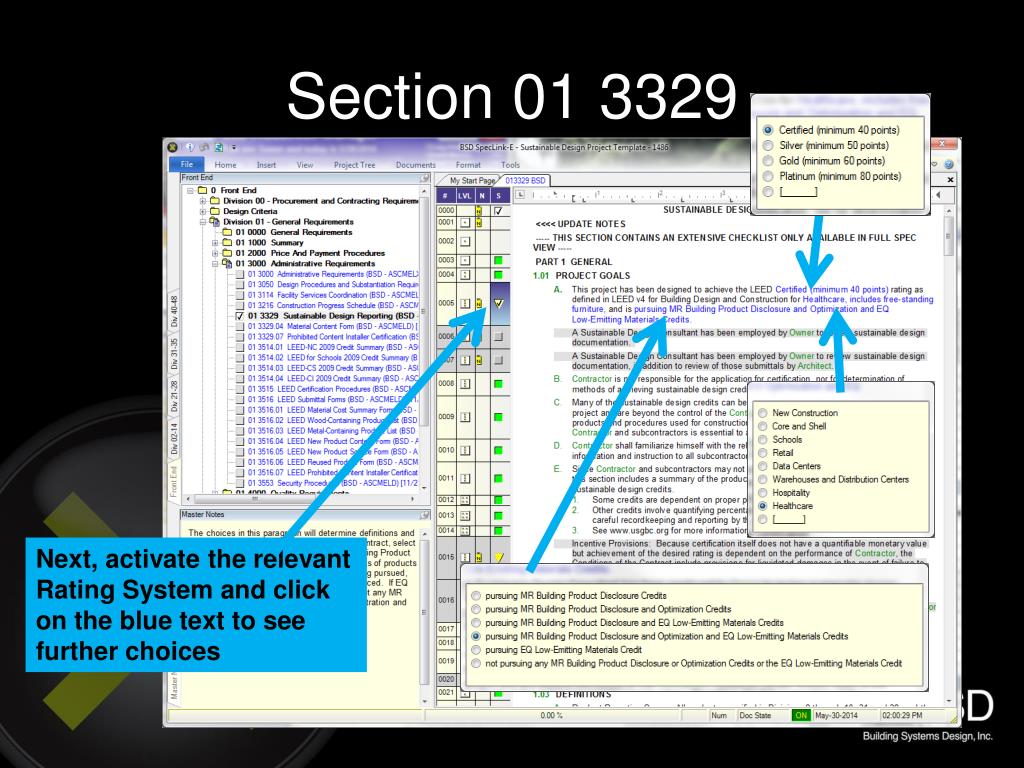This screenshot has width=1024, height=768.
Task: Click the S column header
Action: 499,195
